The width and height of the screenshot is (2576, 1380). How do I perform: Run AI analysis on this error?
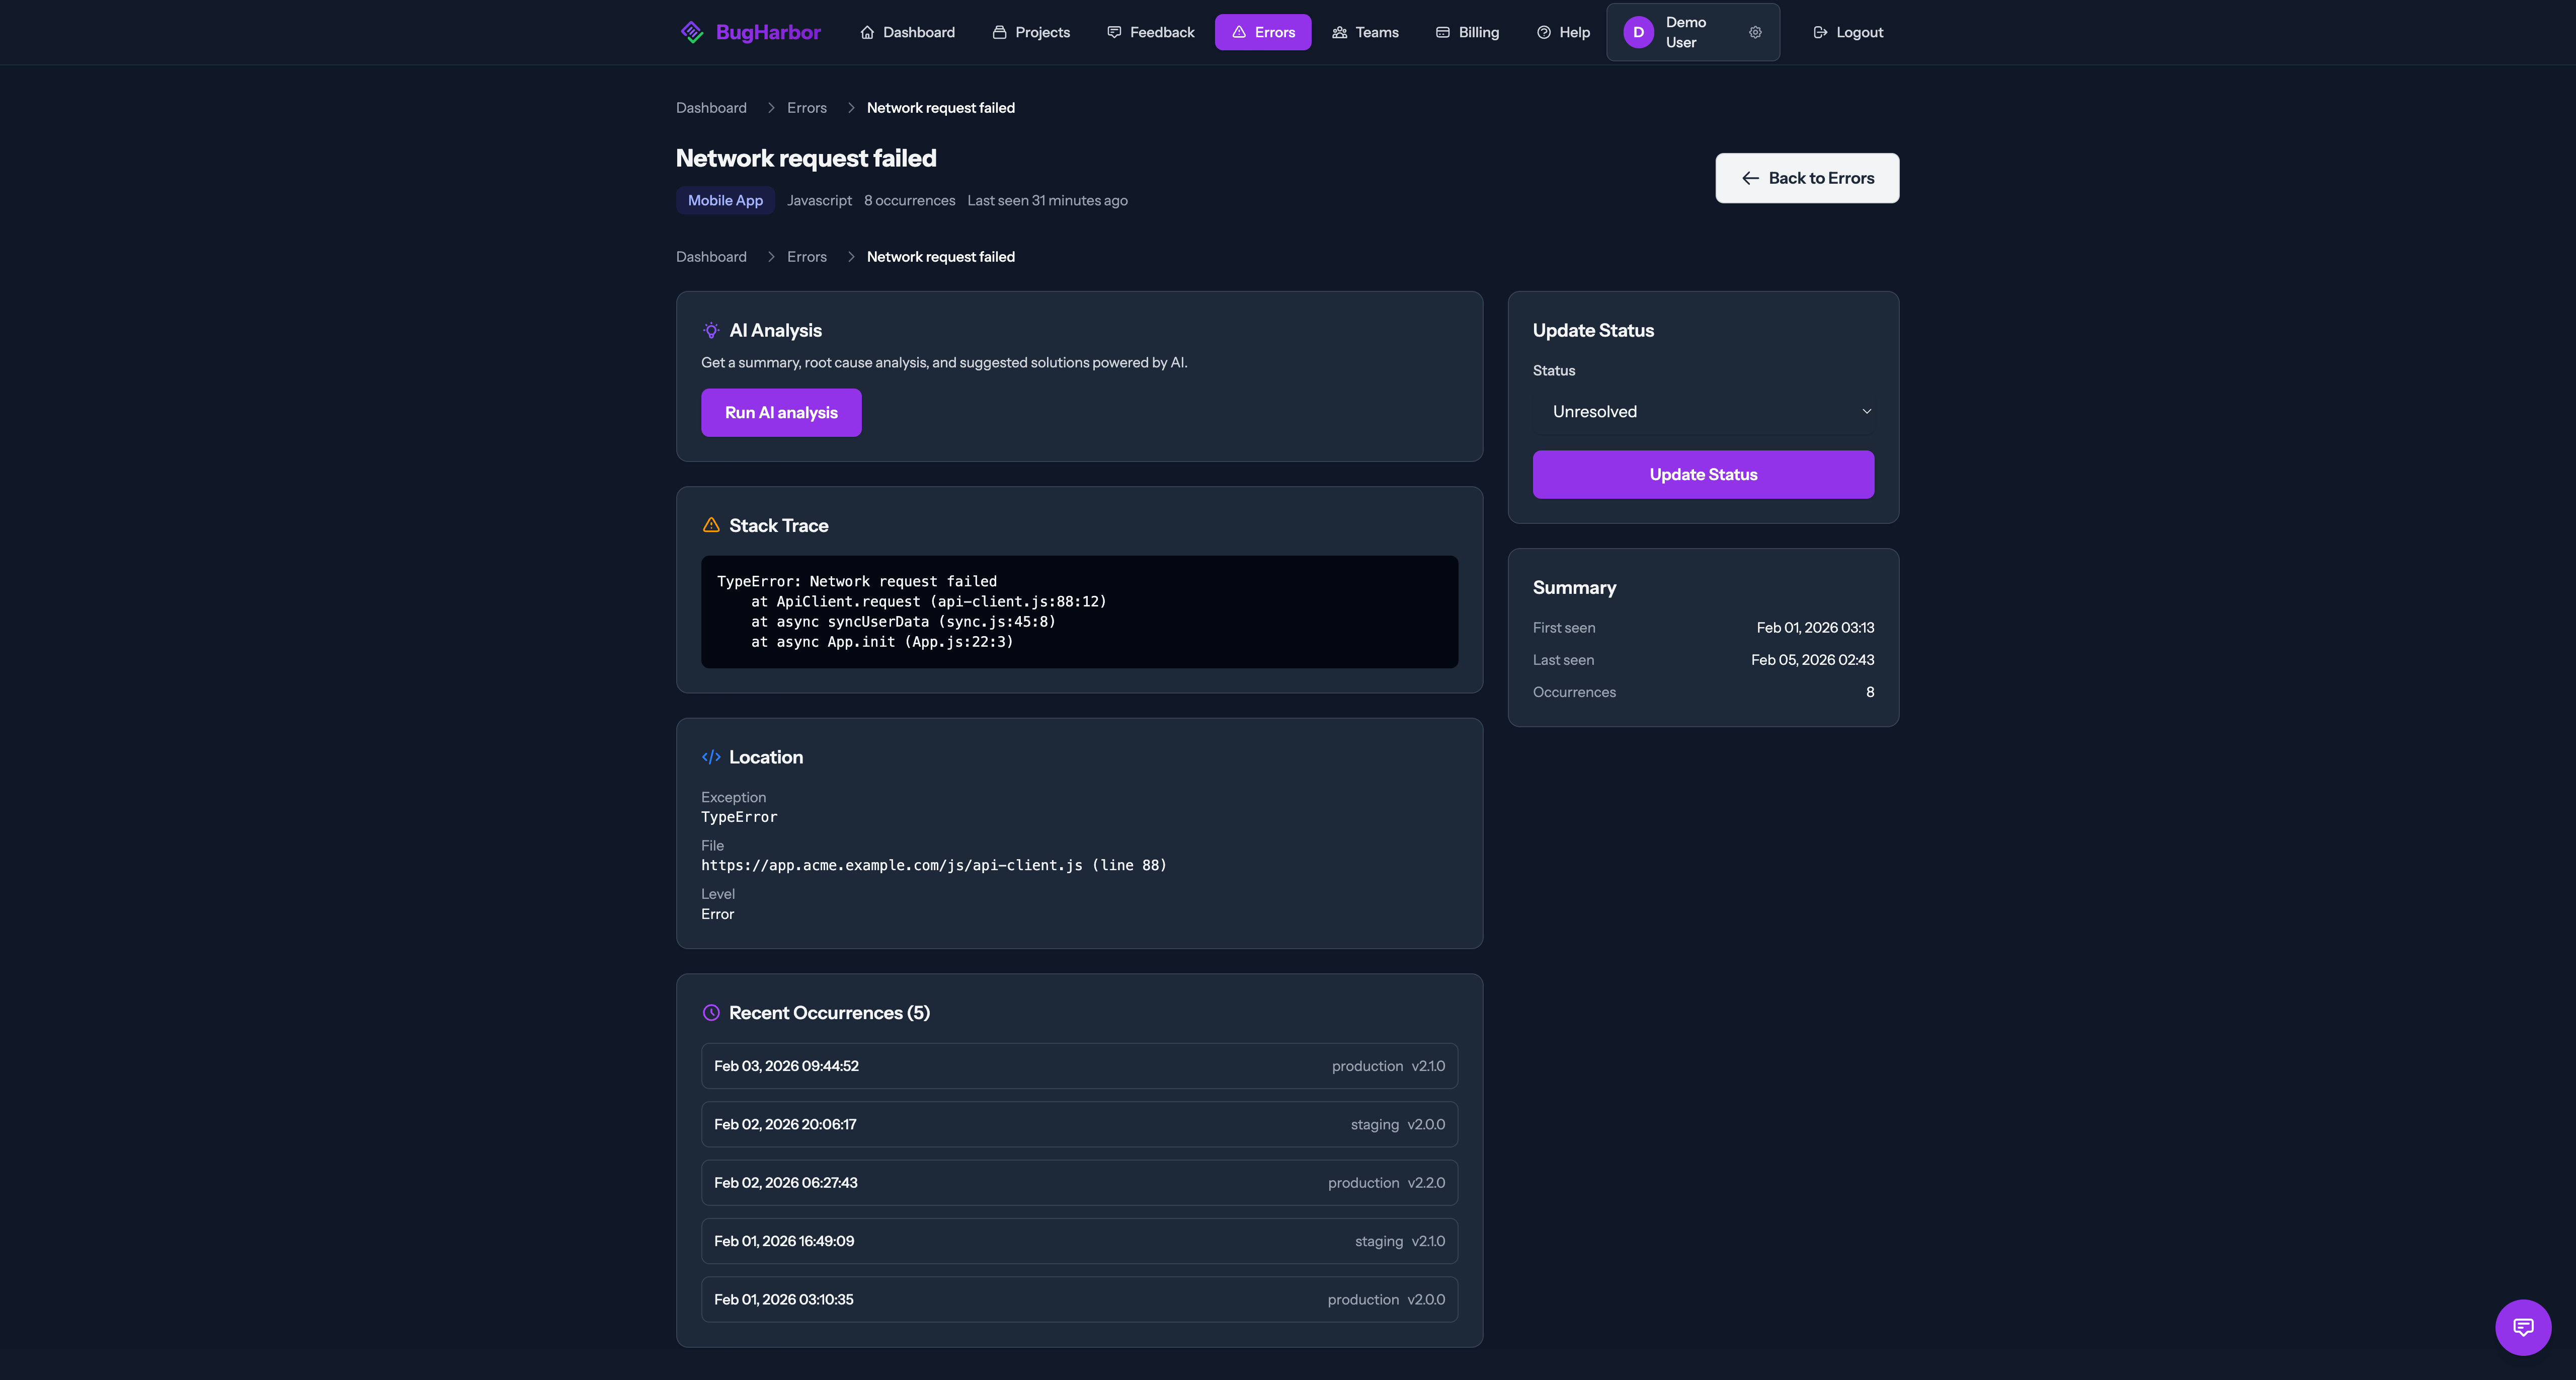coord(781,412)
